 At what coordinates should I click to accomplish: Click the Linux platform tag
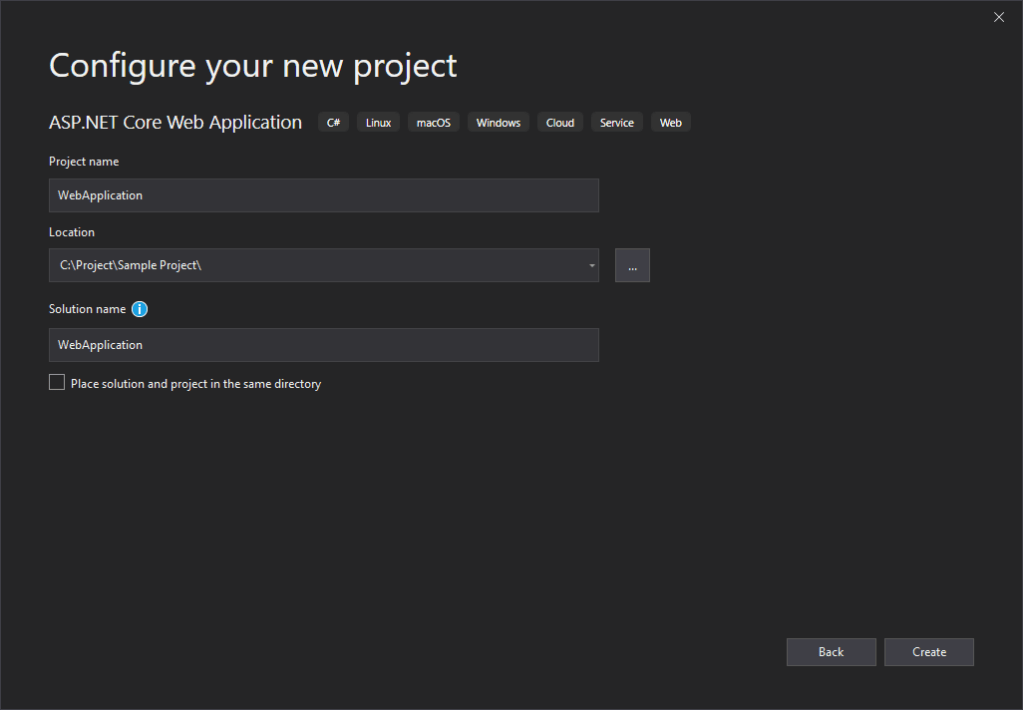click(378, 123)
